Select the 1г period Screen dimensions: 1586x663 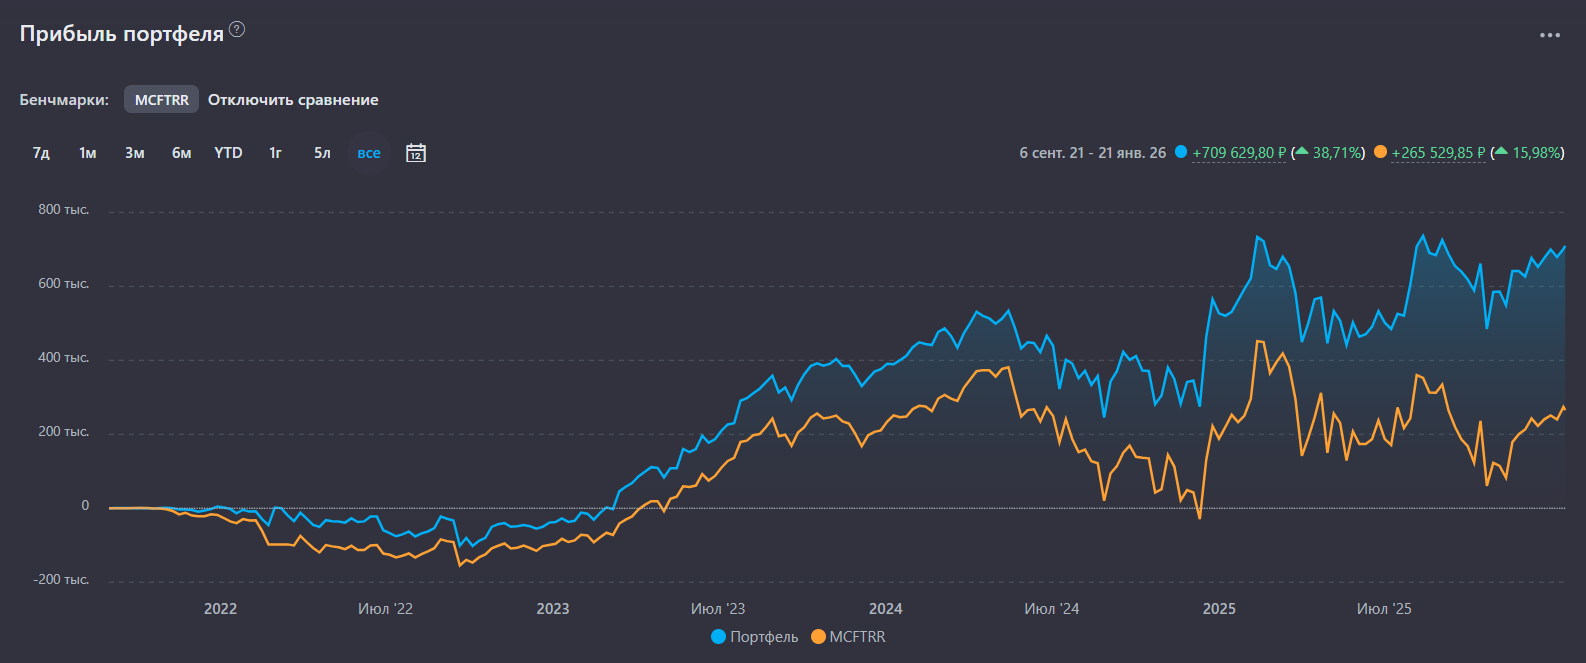coord(275,153)
